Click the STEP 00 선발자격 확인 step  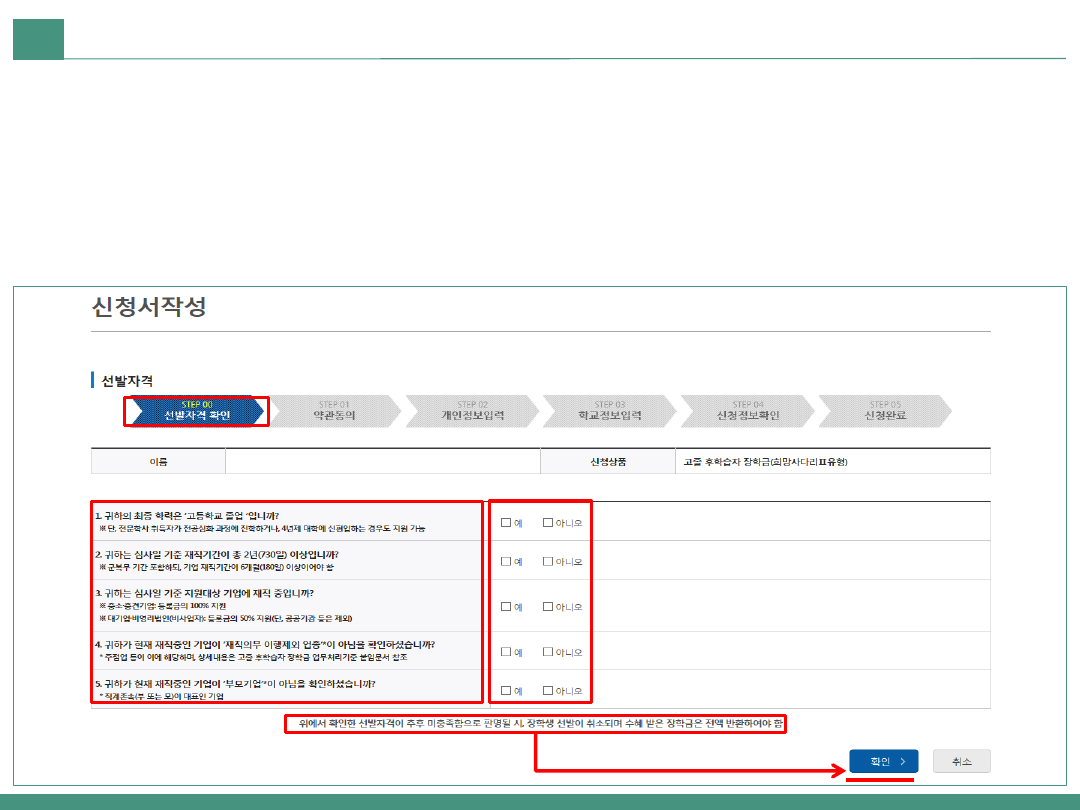[196, 411]
